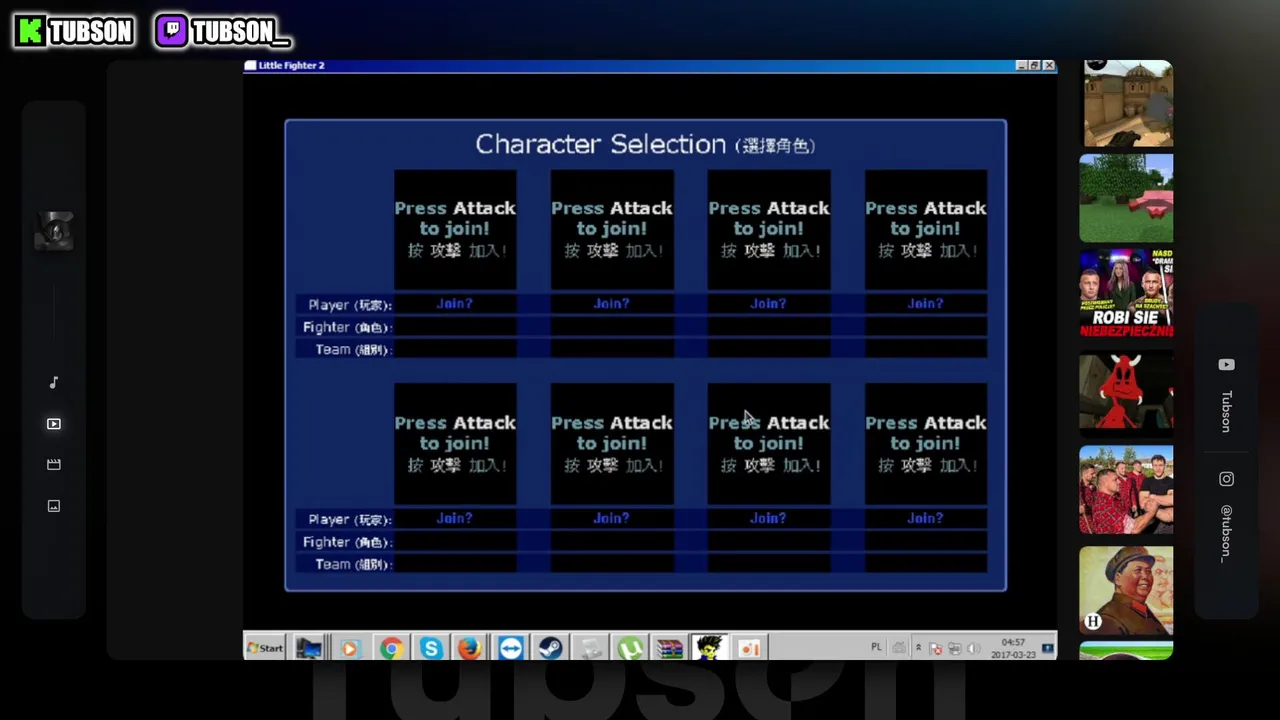Click first top-row 'Press Attack to join!' portrait
Viewport: 1280px width, 720px height.
click(455, 230)
